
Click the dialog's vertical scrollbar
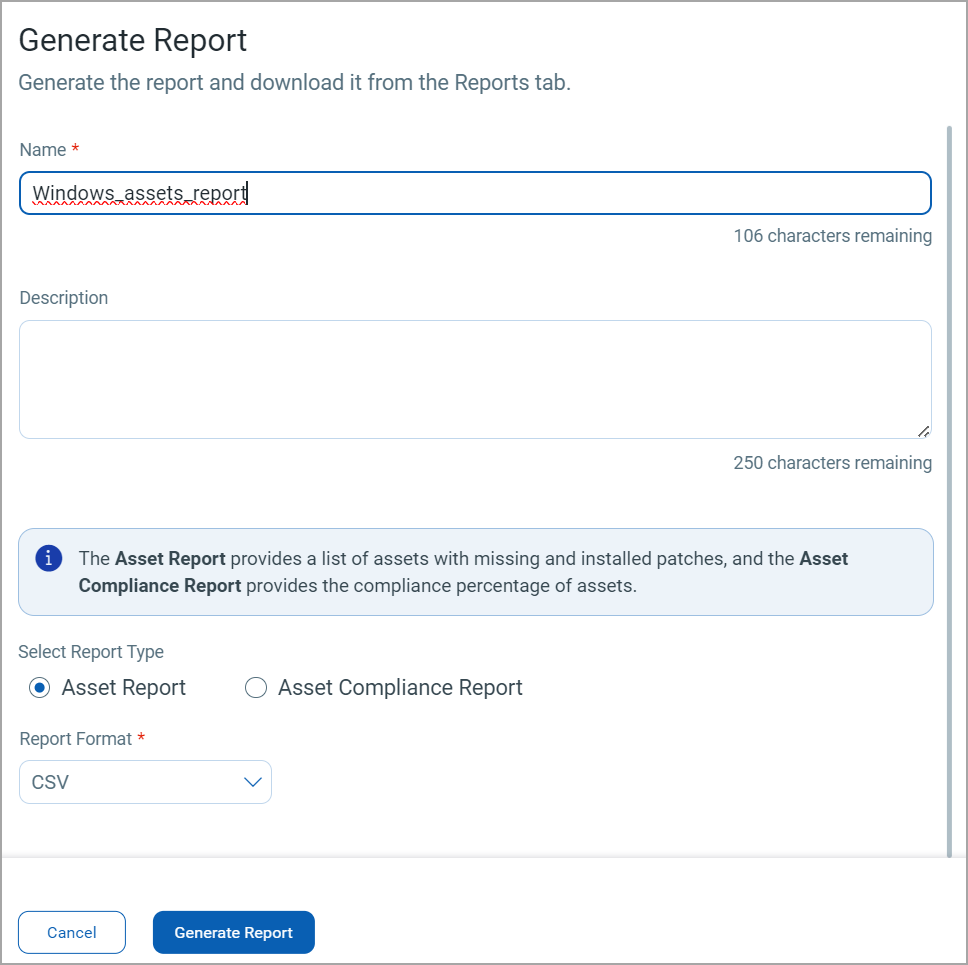pos(949,491)
